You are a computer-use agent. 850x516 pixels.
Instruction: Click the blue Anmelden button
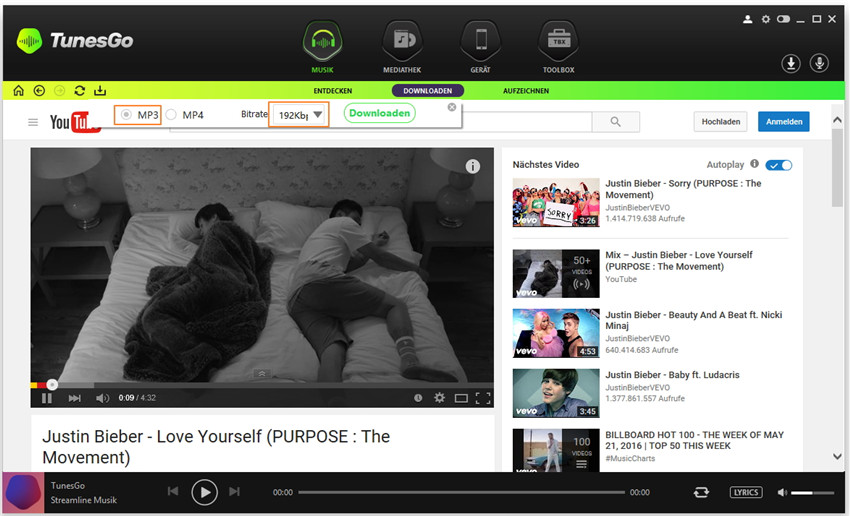[x=783, y=122]
